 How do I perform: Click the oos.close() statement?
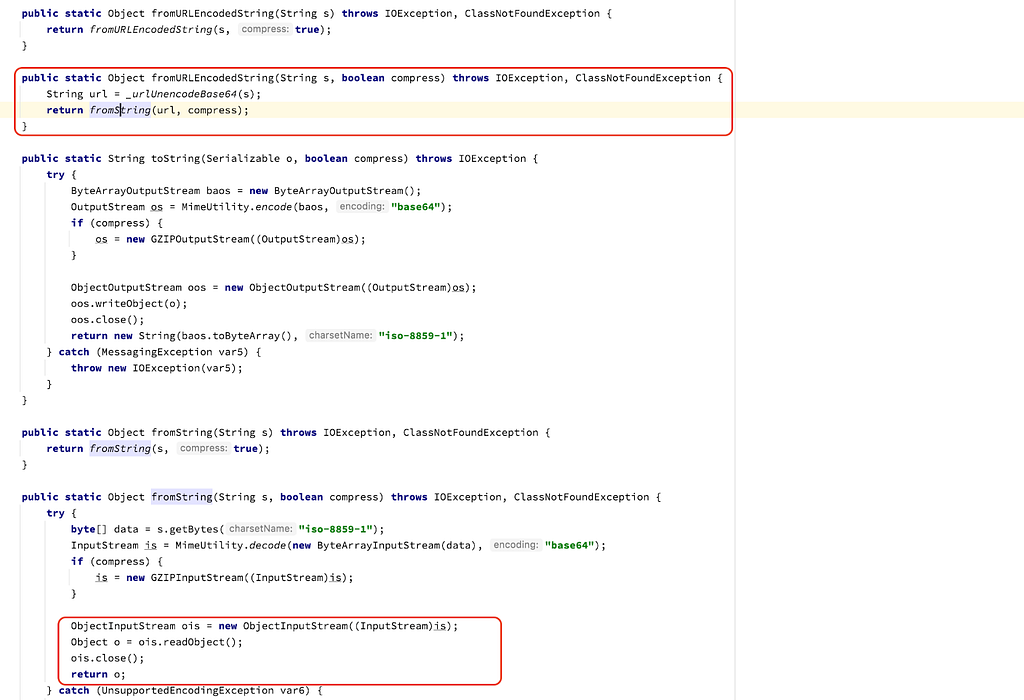108,320
